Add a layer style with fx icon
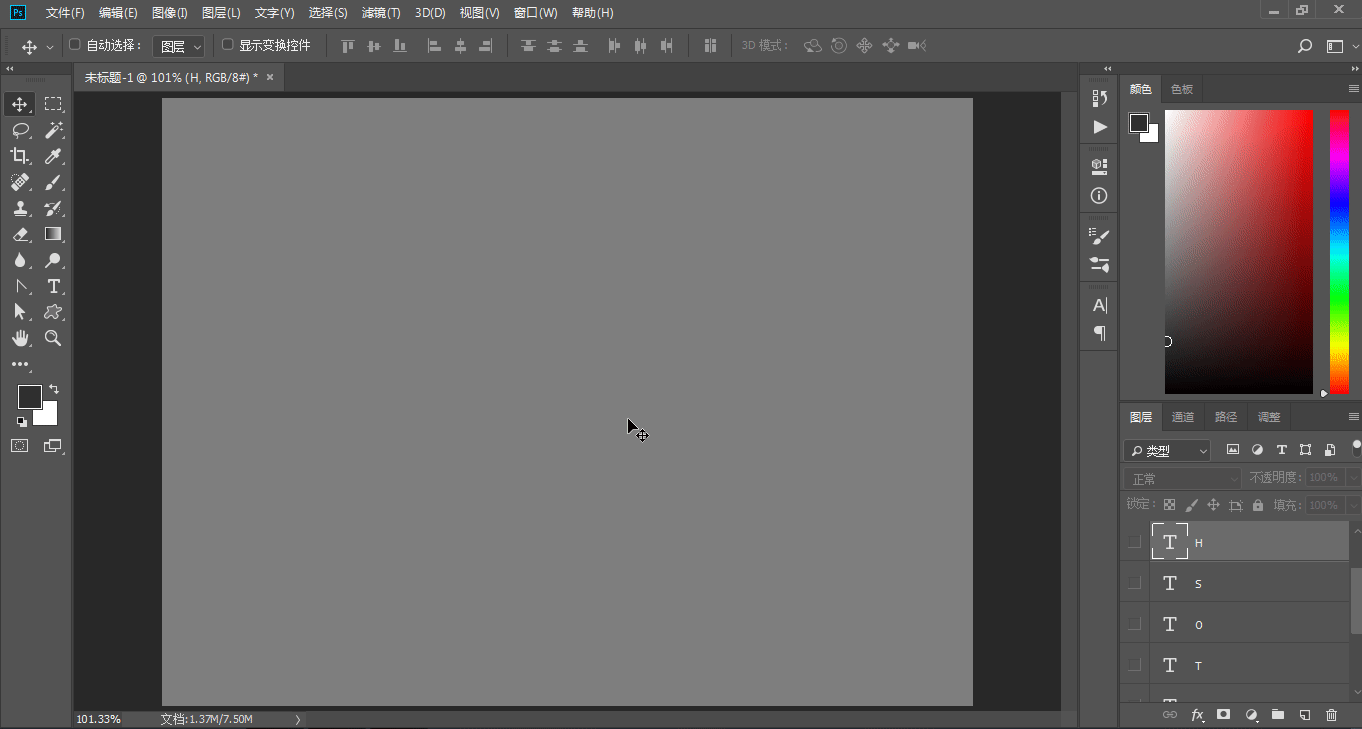 (x=1197, y=715)
